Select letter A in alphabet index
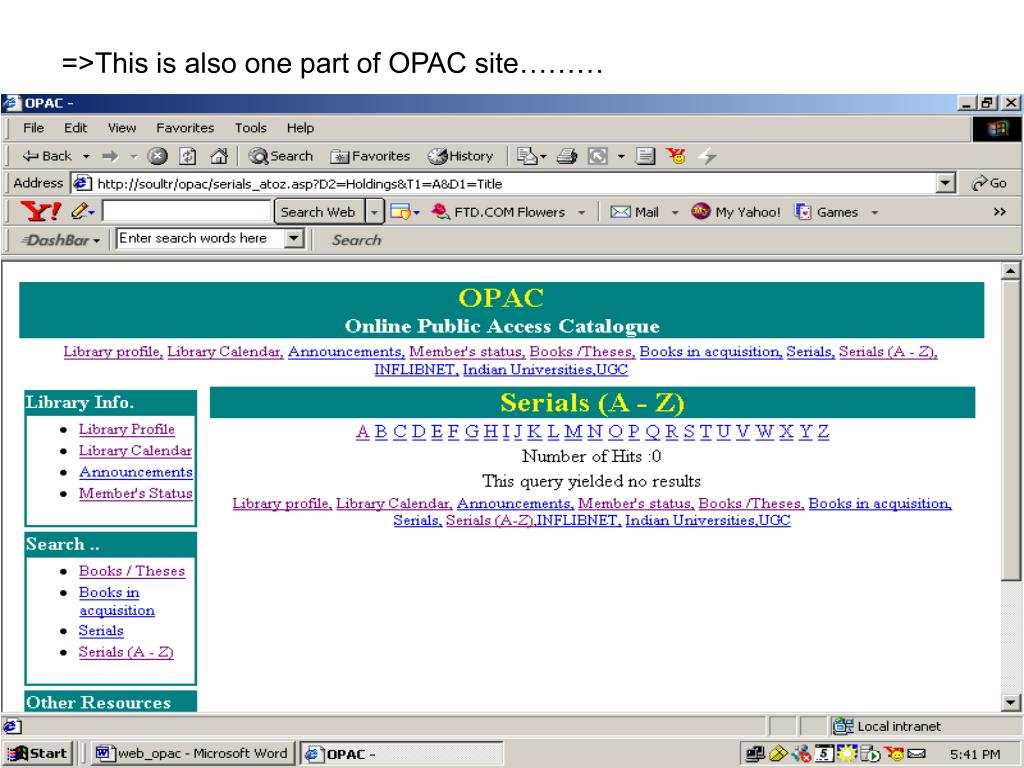The width and height of the screenshot is (1024, 768). click(363, 432)
